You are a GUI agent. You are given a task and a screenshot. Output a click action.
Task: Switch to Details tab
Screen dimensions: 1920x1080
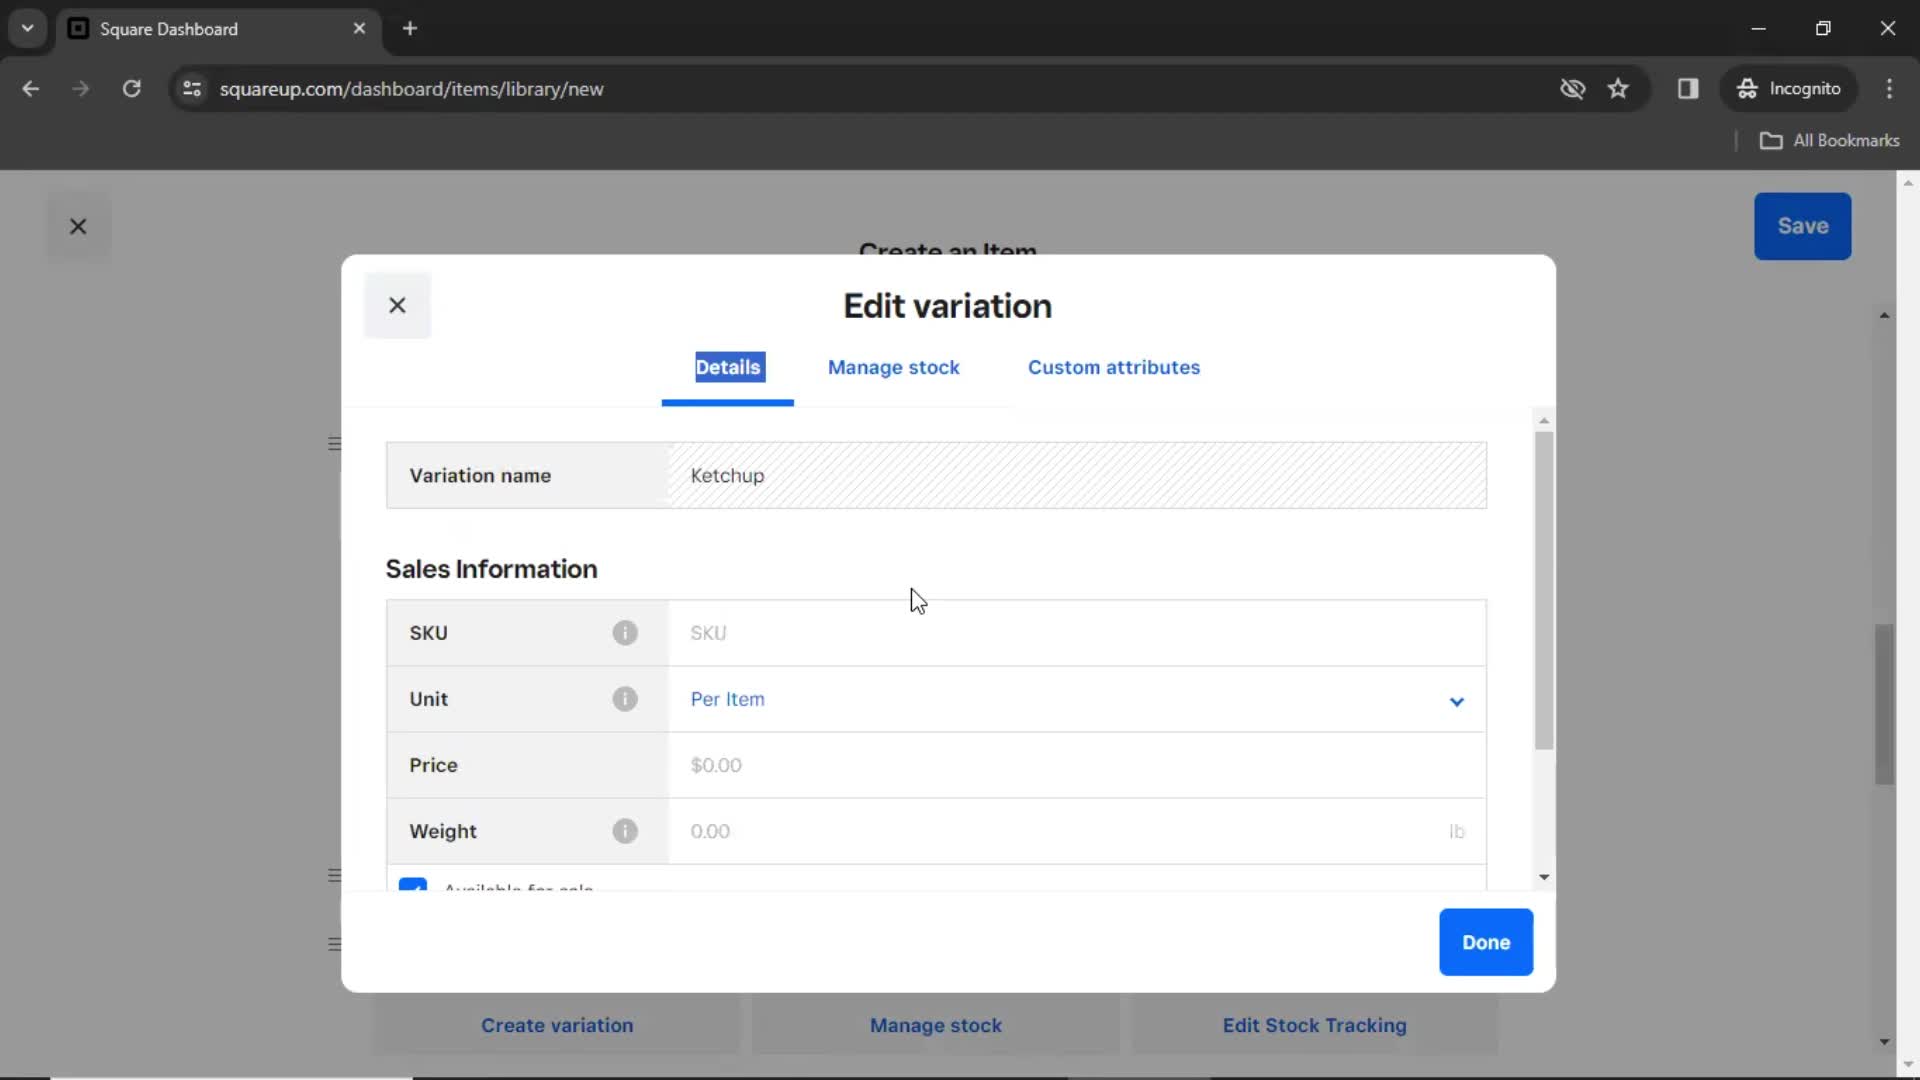click(728, 367)
